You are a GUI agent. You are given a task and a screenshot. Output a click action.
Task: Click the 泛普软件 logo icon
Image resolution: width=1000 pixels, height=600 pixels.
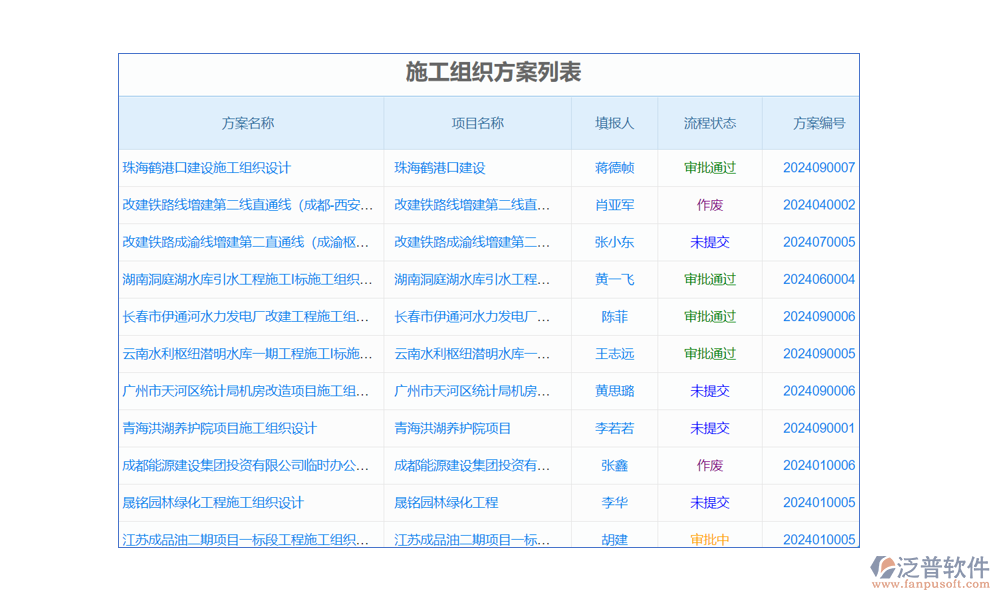885,569
